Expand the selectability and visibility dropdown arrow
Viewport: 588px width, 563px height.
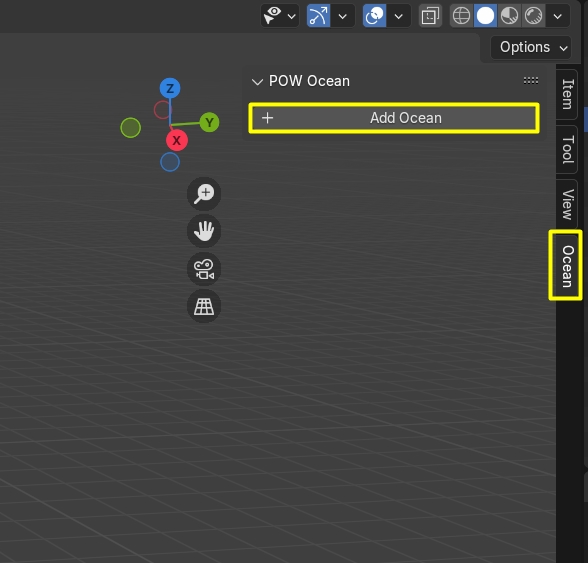coord(292,16)
